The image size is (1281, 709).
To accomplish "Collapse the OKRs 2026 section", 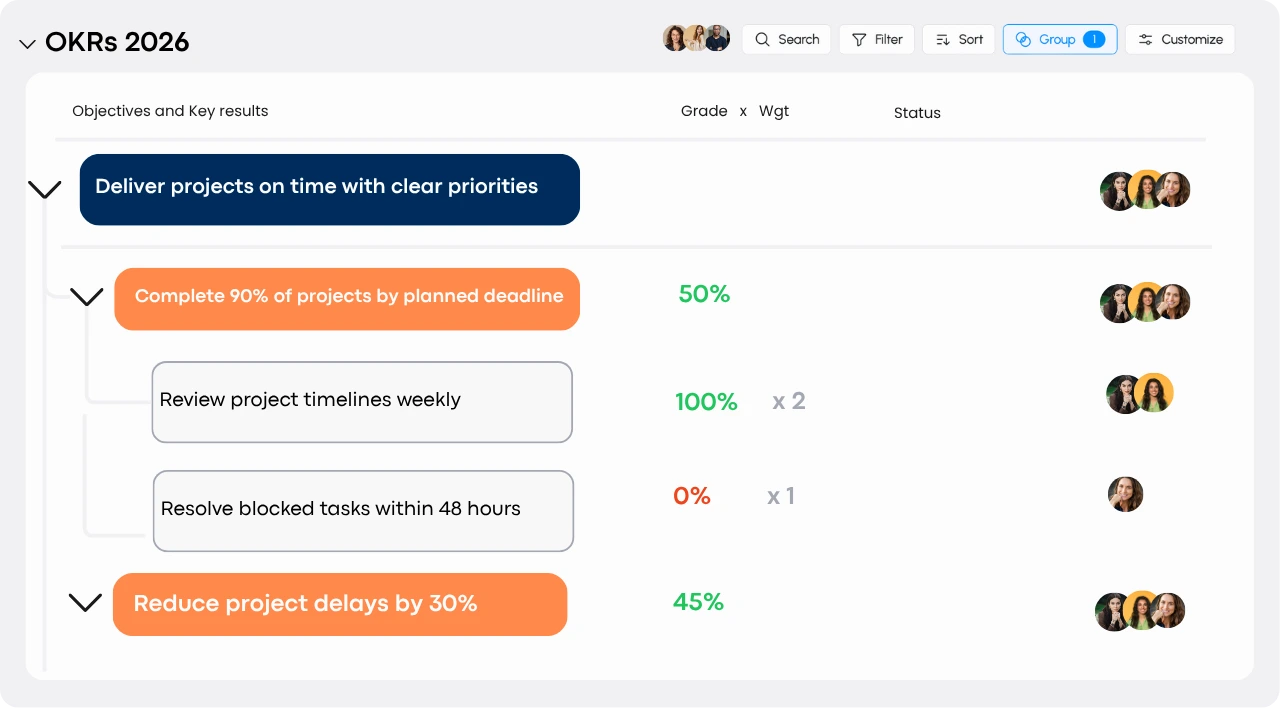I will [28, 44].
